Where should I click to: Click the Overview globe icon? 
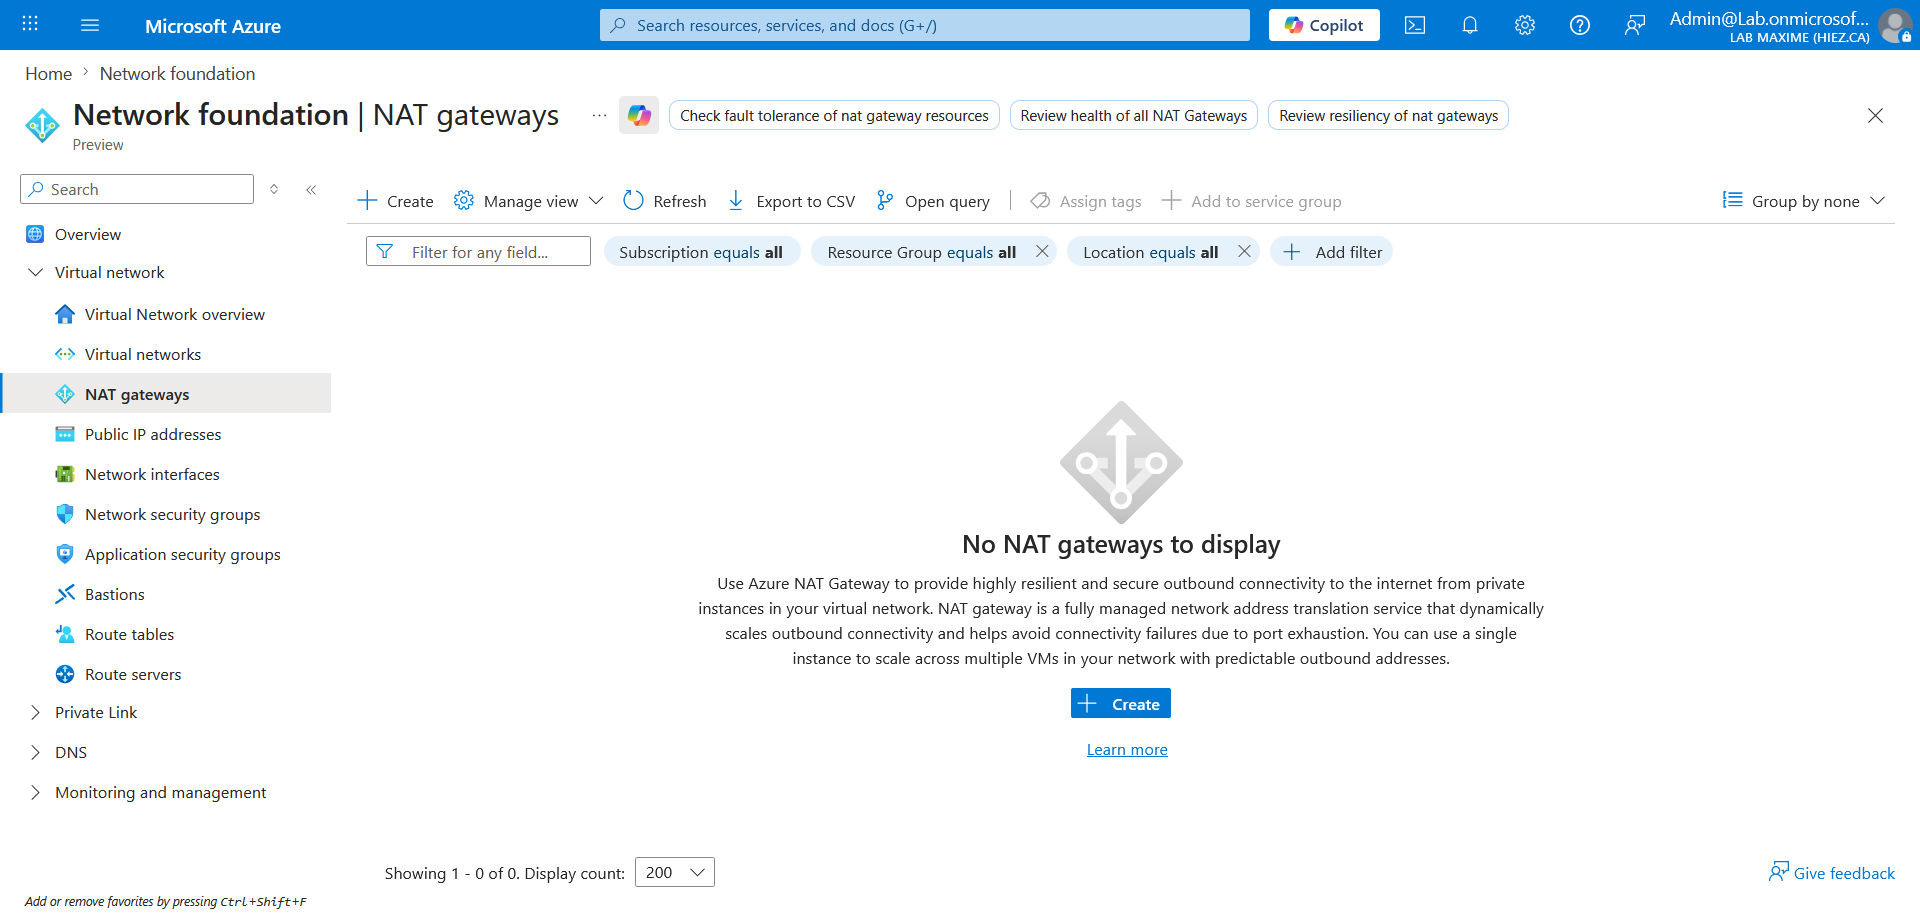tap(35, 234)
